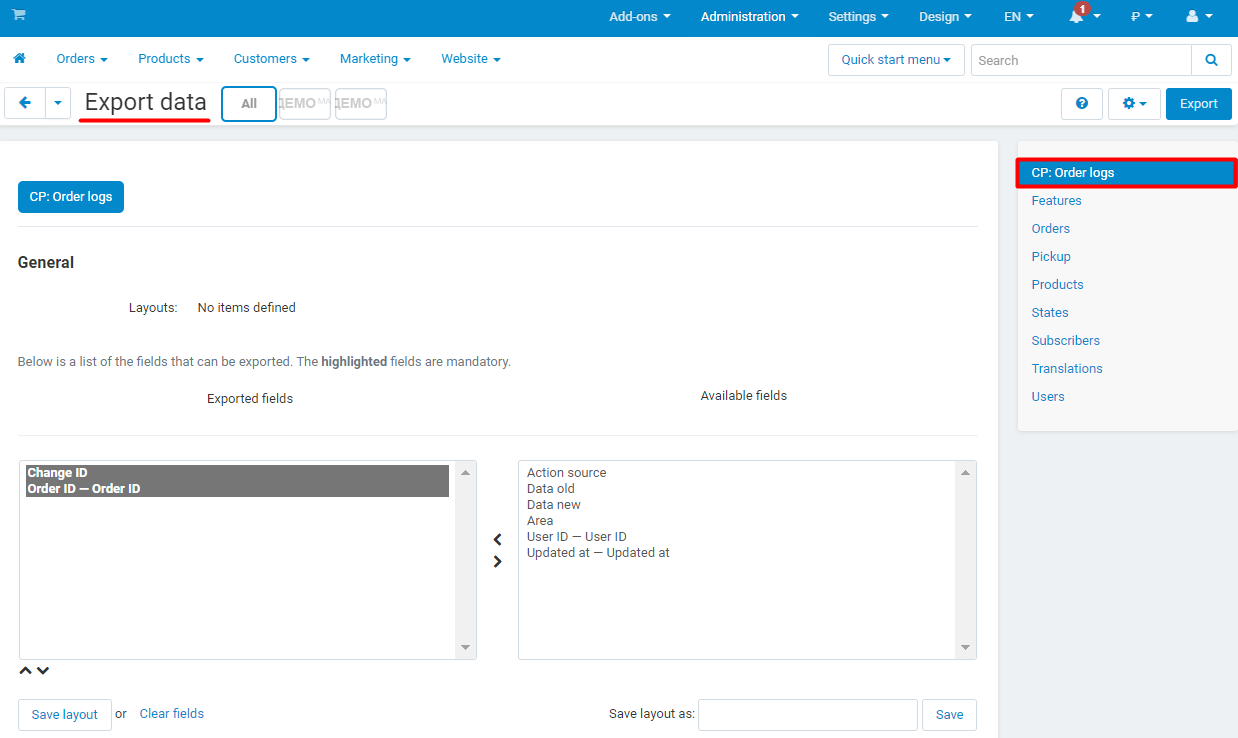Screen dimensions: 1238x738
Task: Move selected field to available list with right arrow
Action: pos(497,561)
